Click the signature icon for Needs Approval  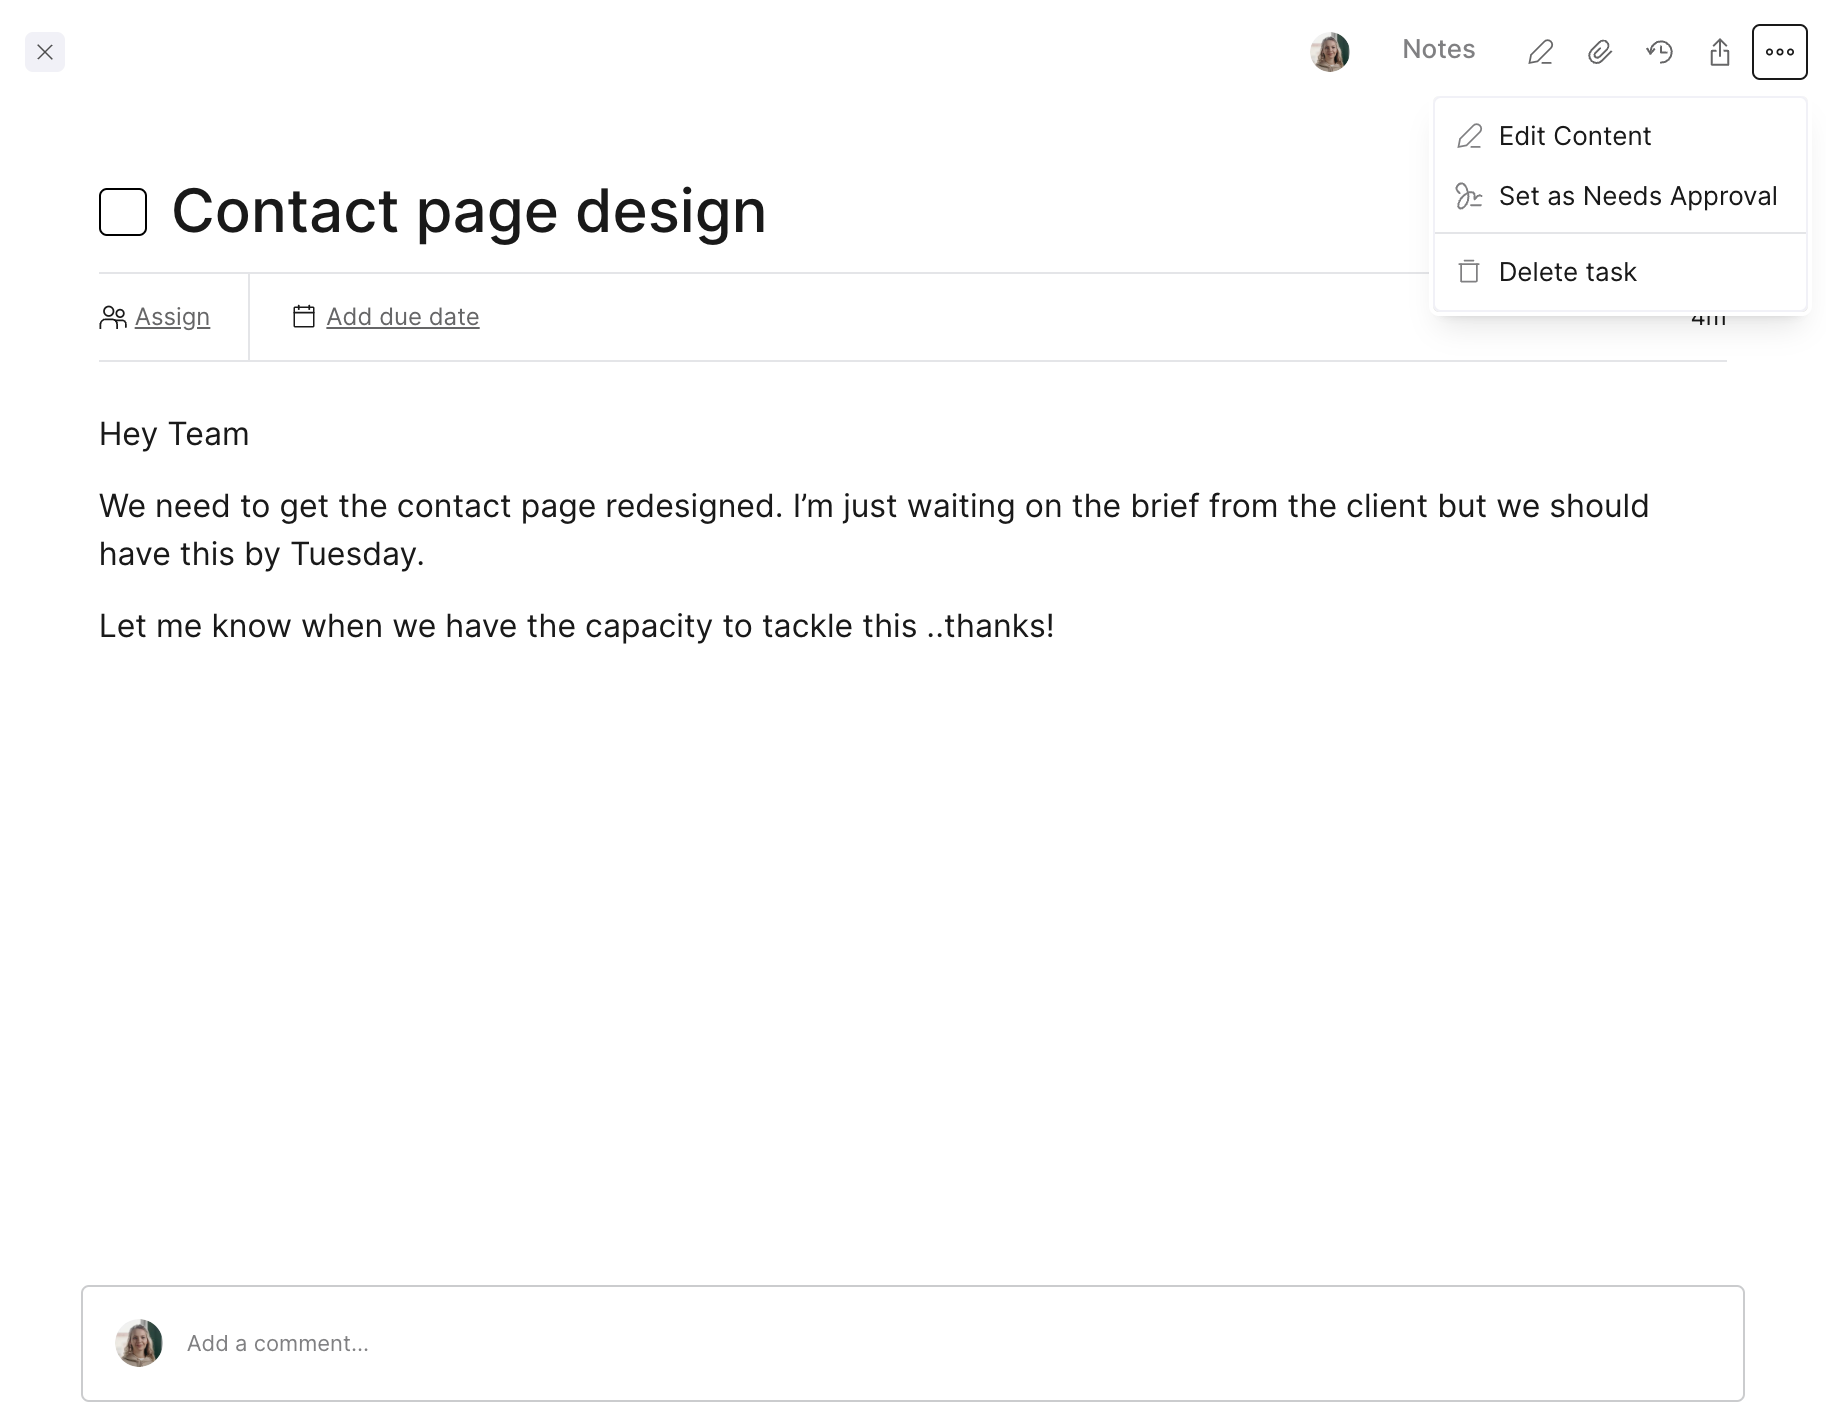pos(1469,196)
